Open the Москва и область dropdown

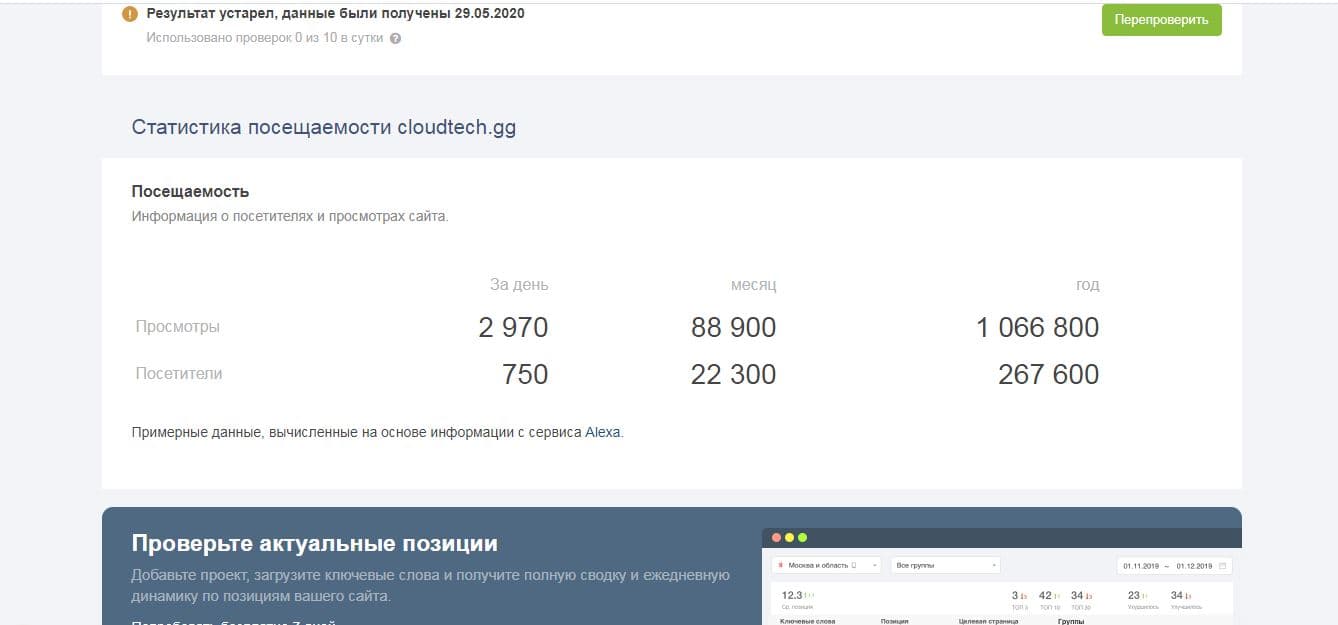826,565
